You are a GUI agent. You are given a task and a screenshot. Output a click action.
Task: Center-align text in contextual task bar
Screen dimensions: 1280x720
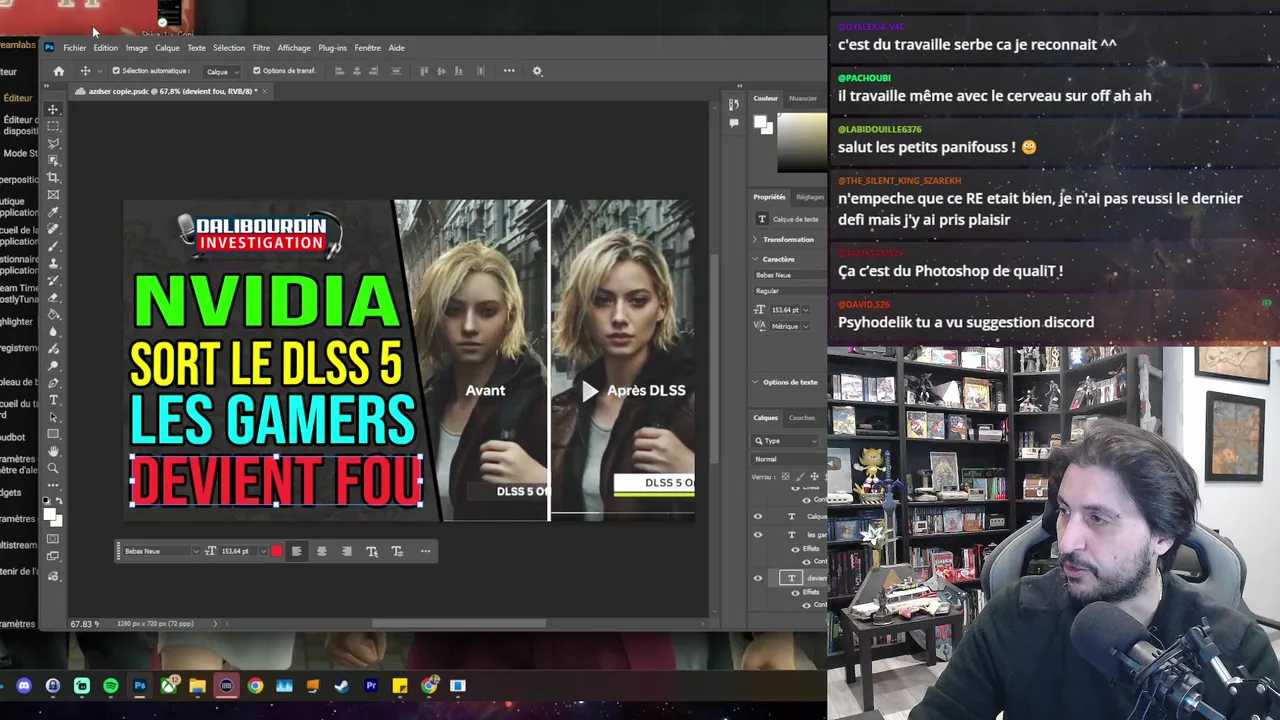(x=321, y=551)
